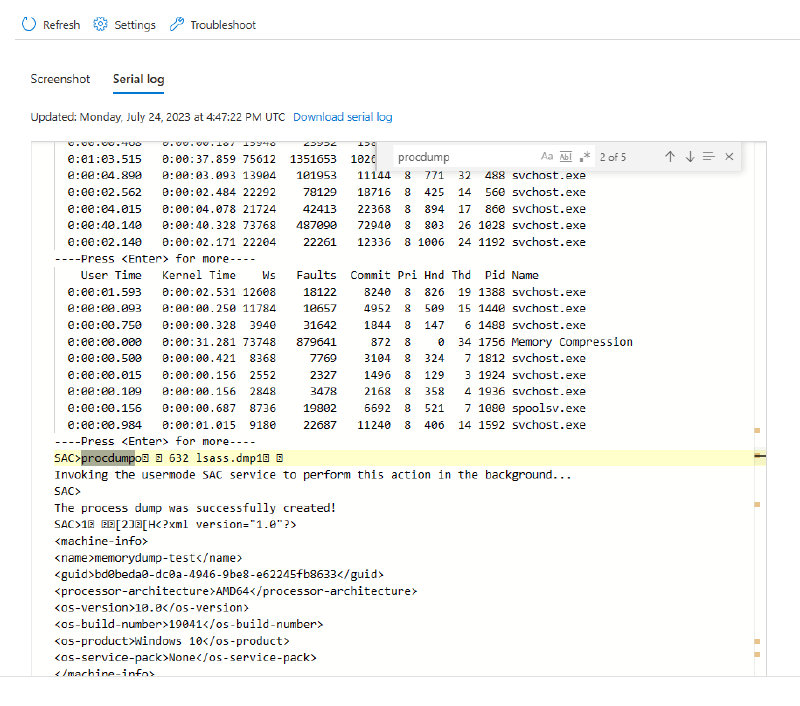The height and width of the screenshot is (706, 800).
Task: Toggle Match Whole Word in find box
Action: 566,157
